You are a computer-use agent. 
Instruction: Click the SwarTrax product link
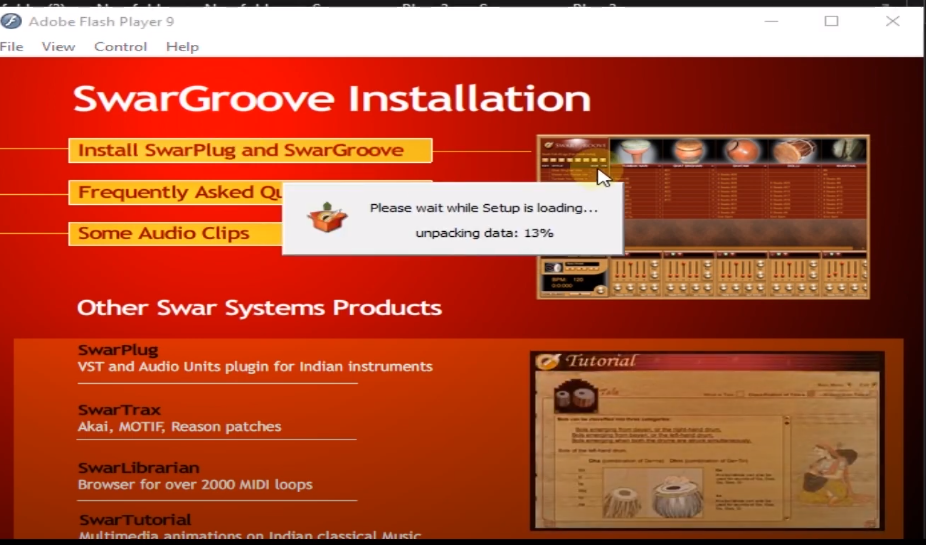click(x=119, y=409)
